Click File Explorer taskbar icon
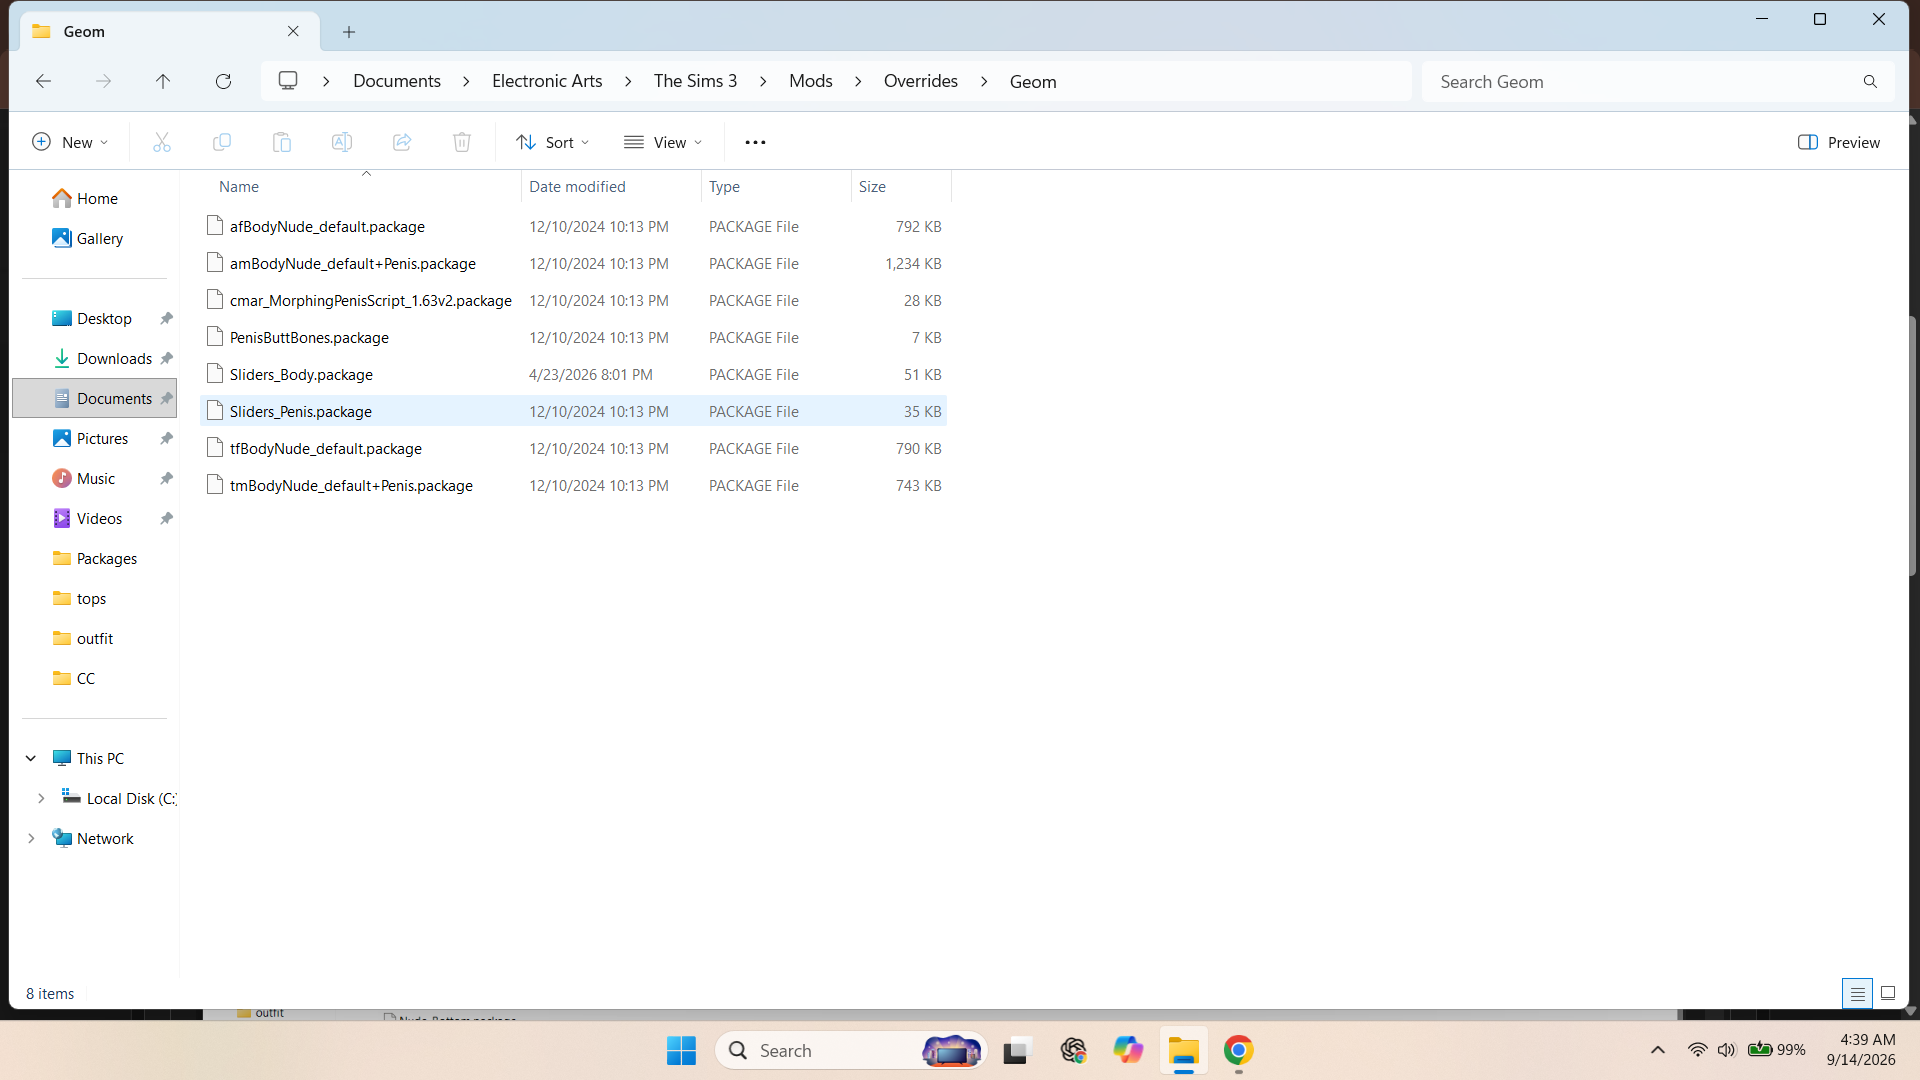Viewport: 1920px width, 1080px height. tap(1183, 1050)
